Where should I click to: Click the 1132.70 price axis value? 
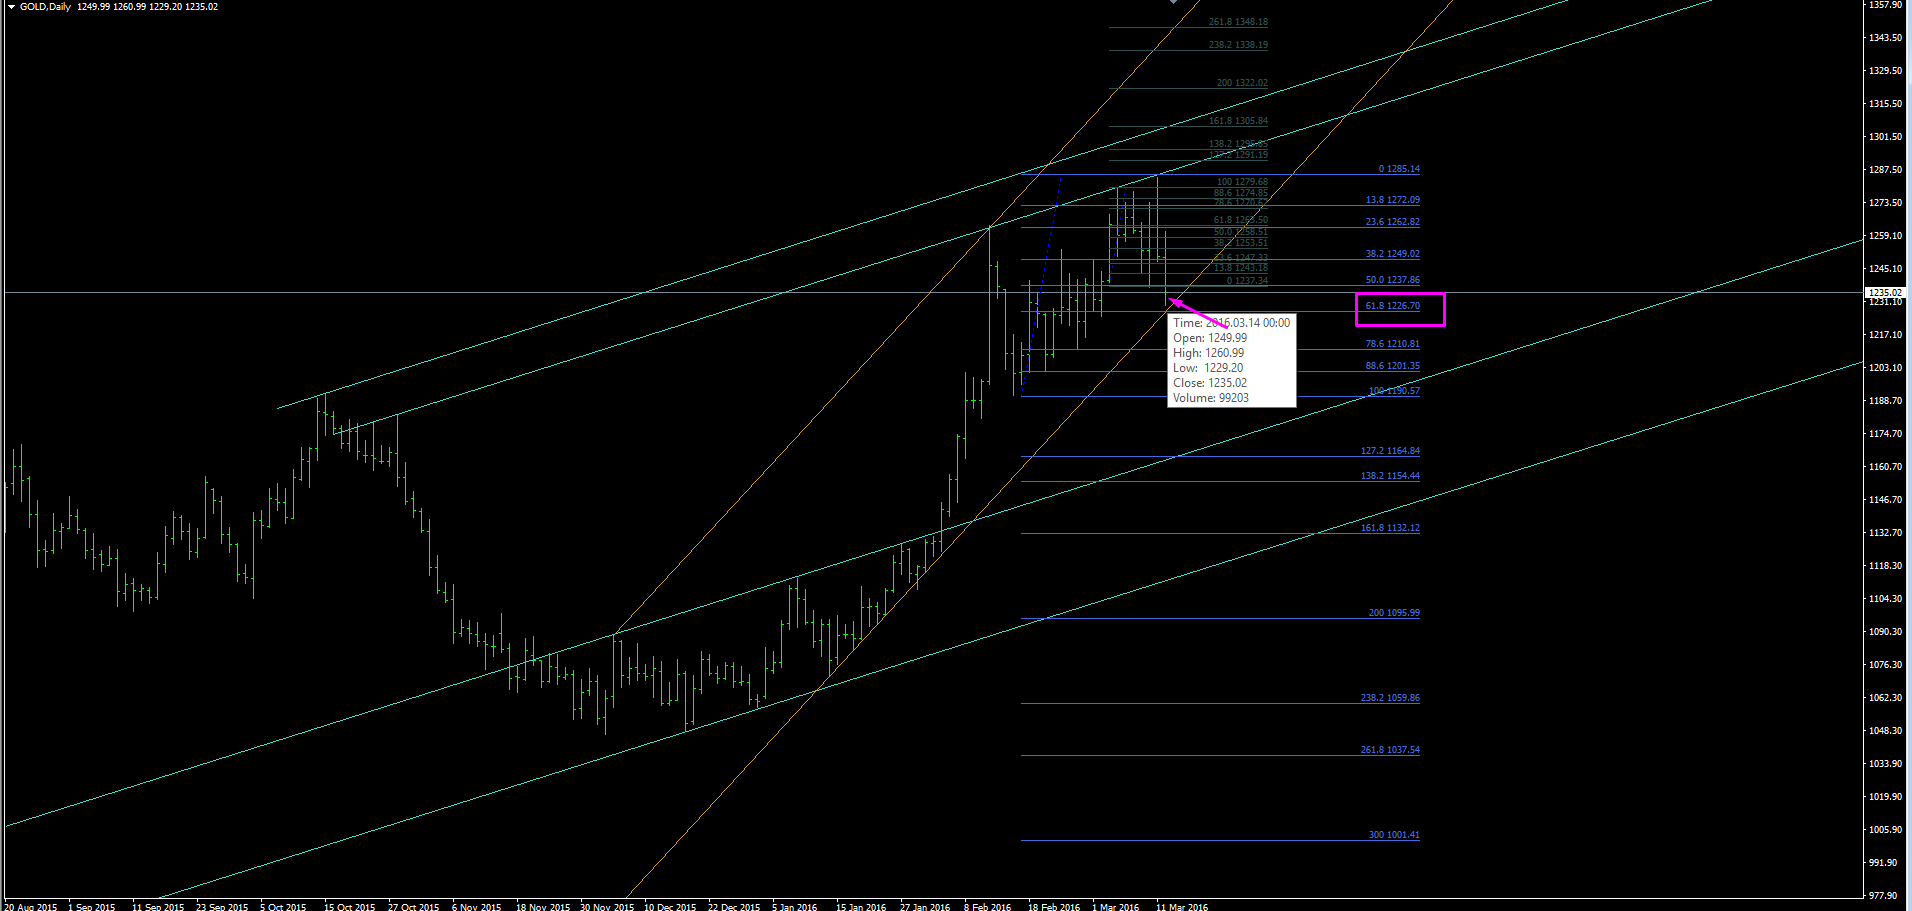pos(1885,533)
